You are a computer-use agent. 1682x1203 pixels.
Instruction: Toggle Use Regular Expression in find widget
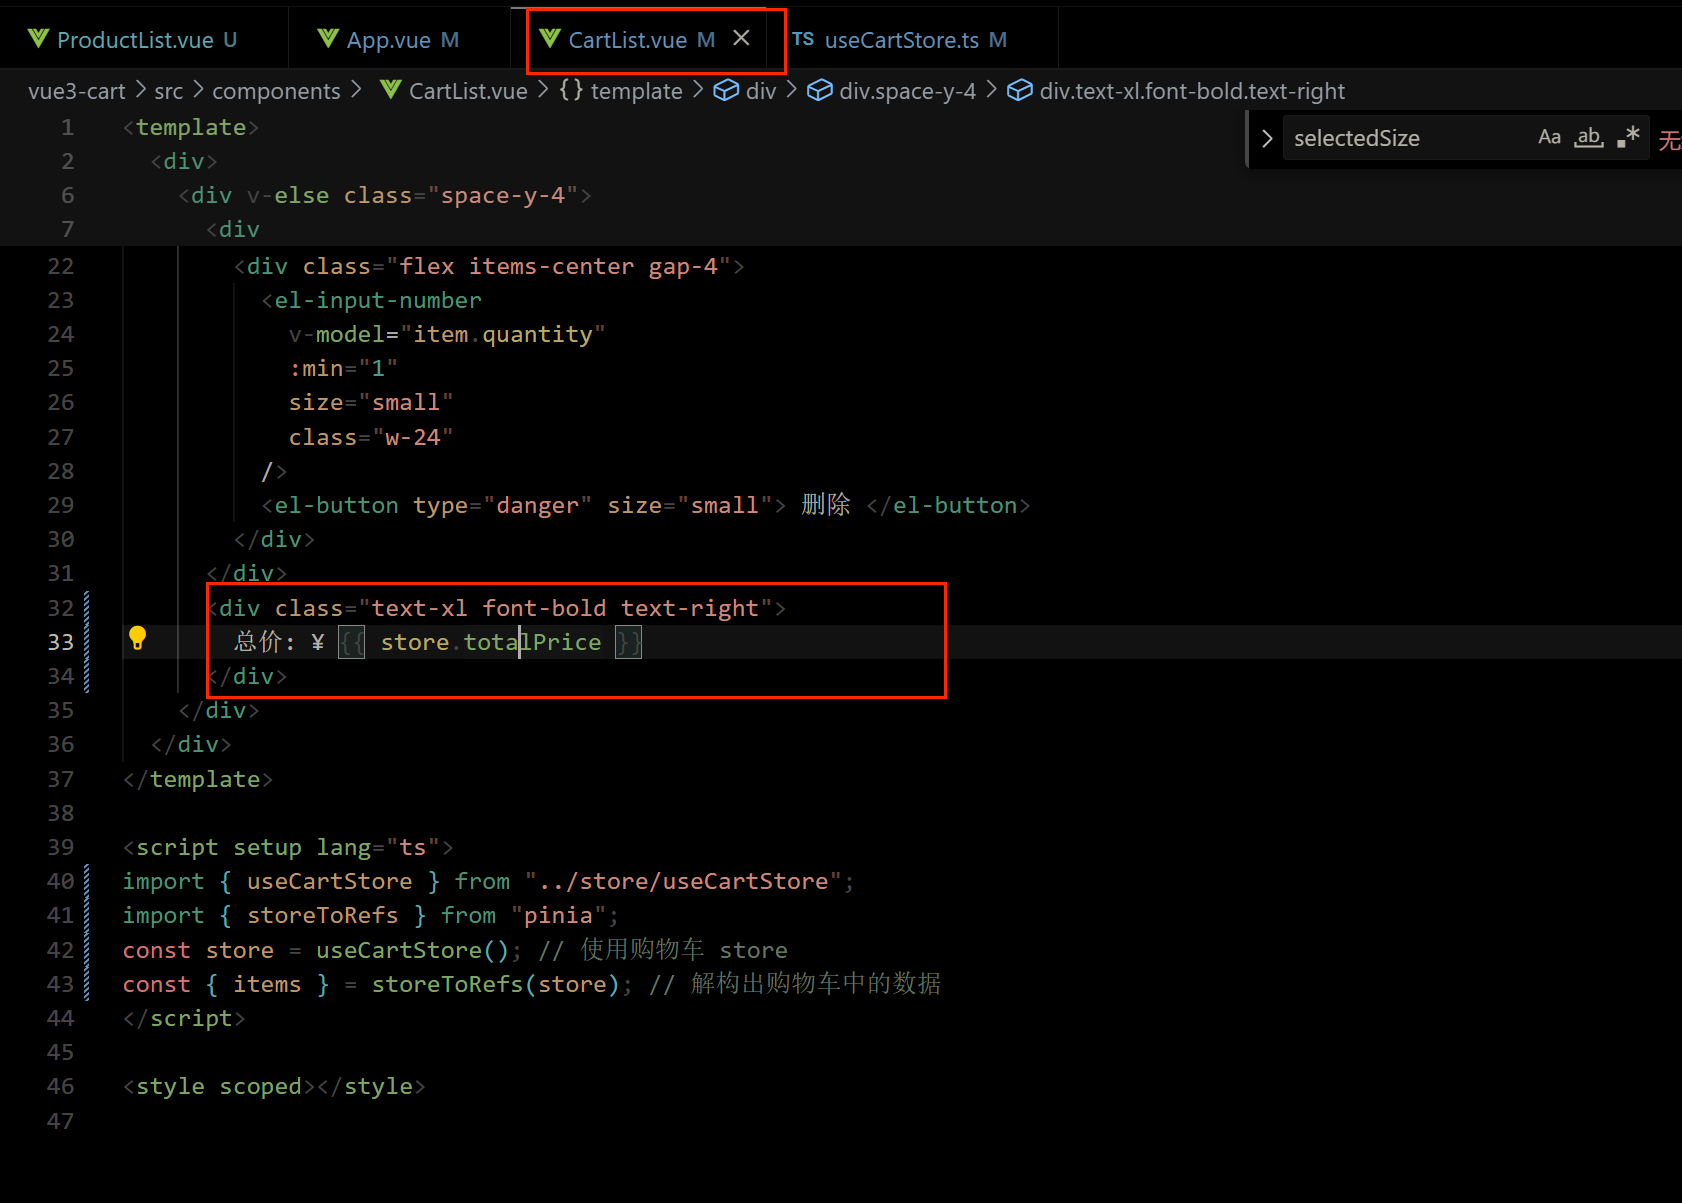coord(1628,137)
